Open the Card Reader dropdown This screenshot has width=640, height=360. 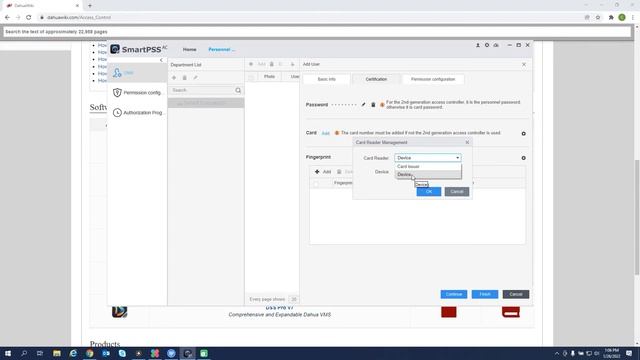(428, 158)
